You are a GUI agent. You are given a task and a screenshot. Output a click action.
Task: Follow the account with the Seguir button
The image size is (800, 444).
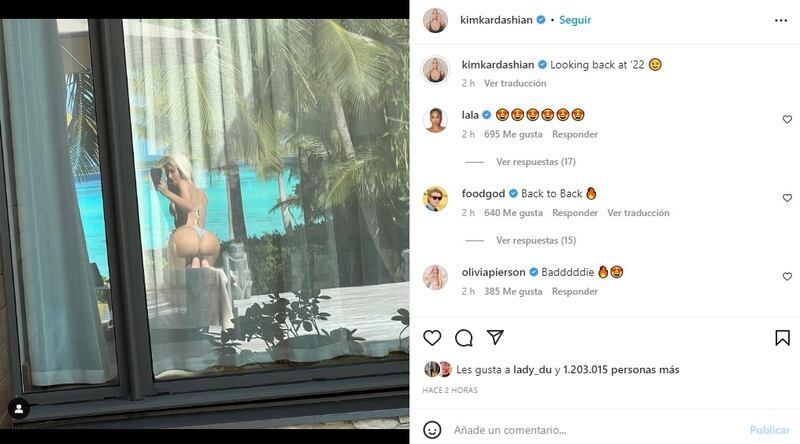575,20
